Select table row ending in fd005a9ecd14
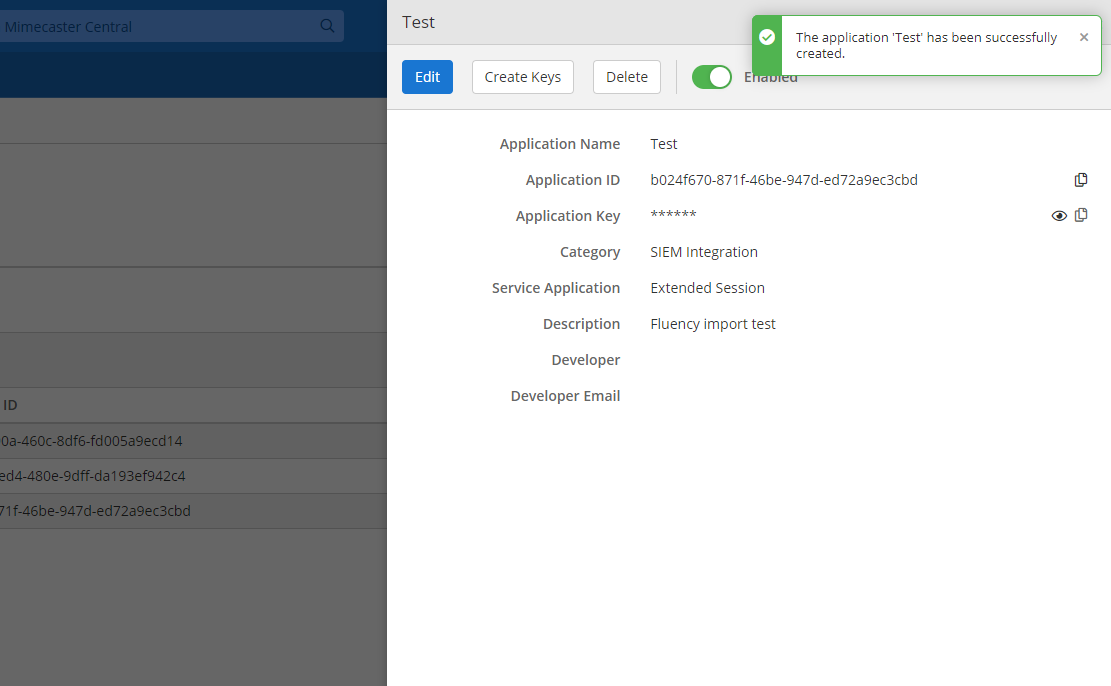The height and width of the screenshot is (686, 1111). coord(193,441)
